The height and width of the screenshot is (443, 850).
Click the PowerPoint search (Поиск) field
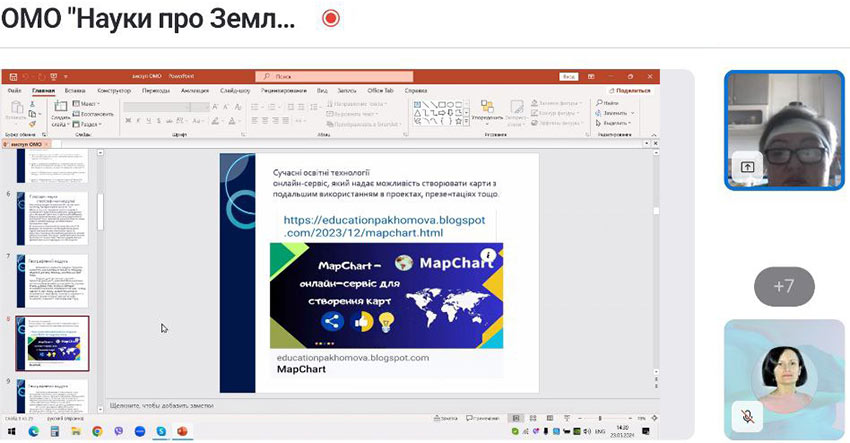click(334, 76)
